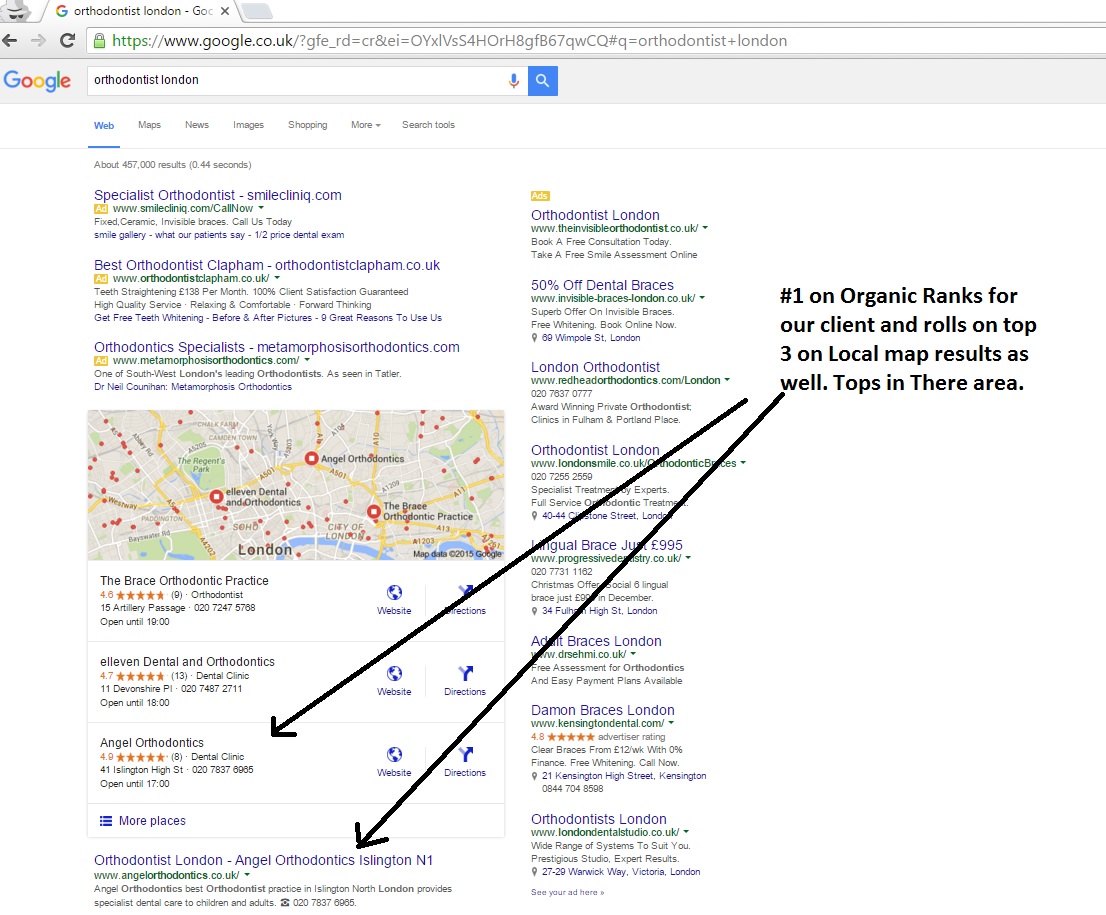Screen dimensions: 1106x915
Task: Open theinvisibleorthodontist Orthodontist London ad
Action: point(595,215)
